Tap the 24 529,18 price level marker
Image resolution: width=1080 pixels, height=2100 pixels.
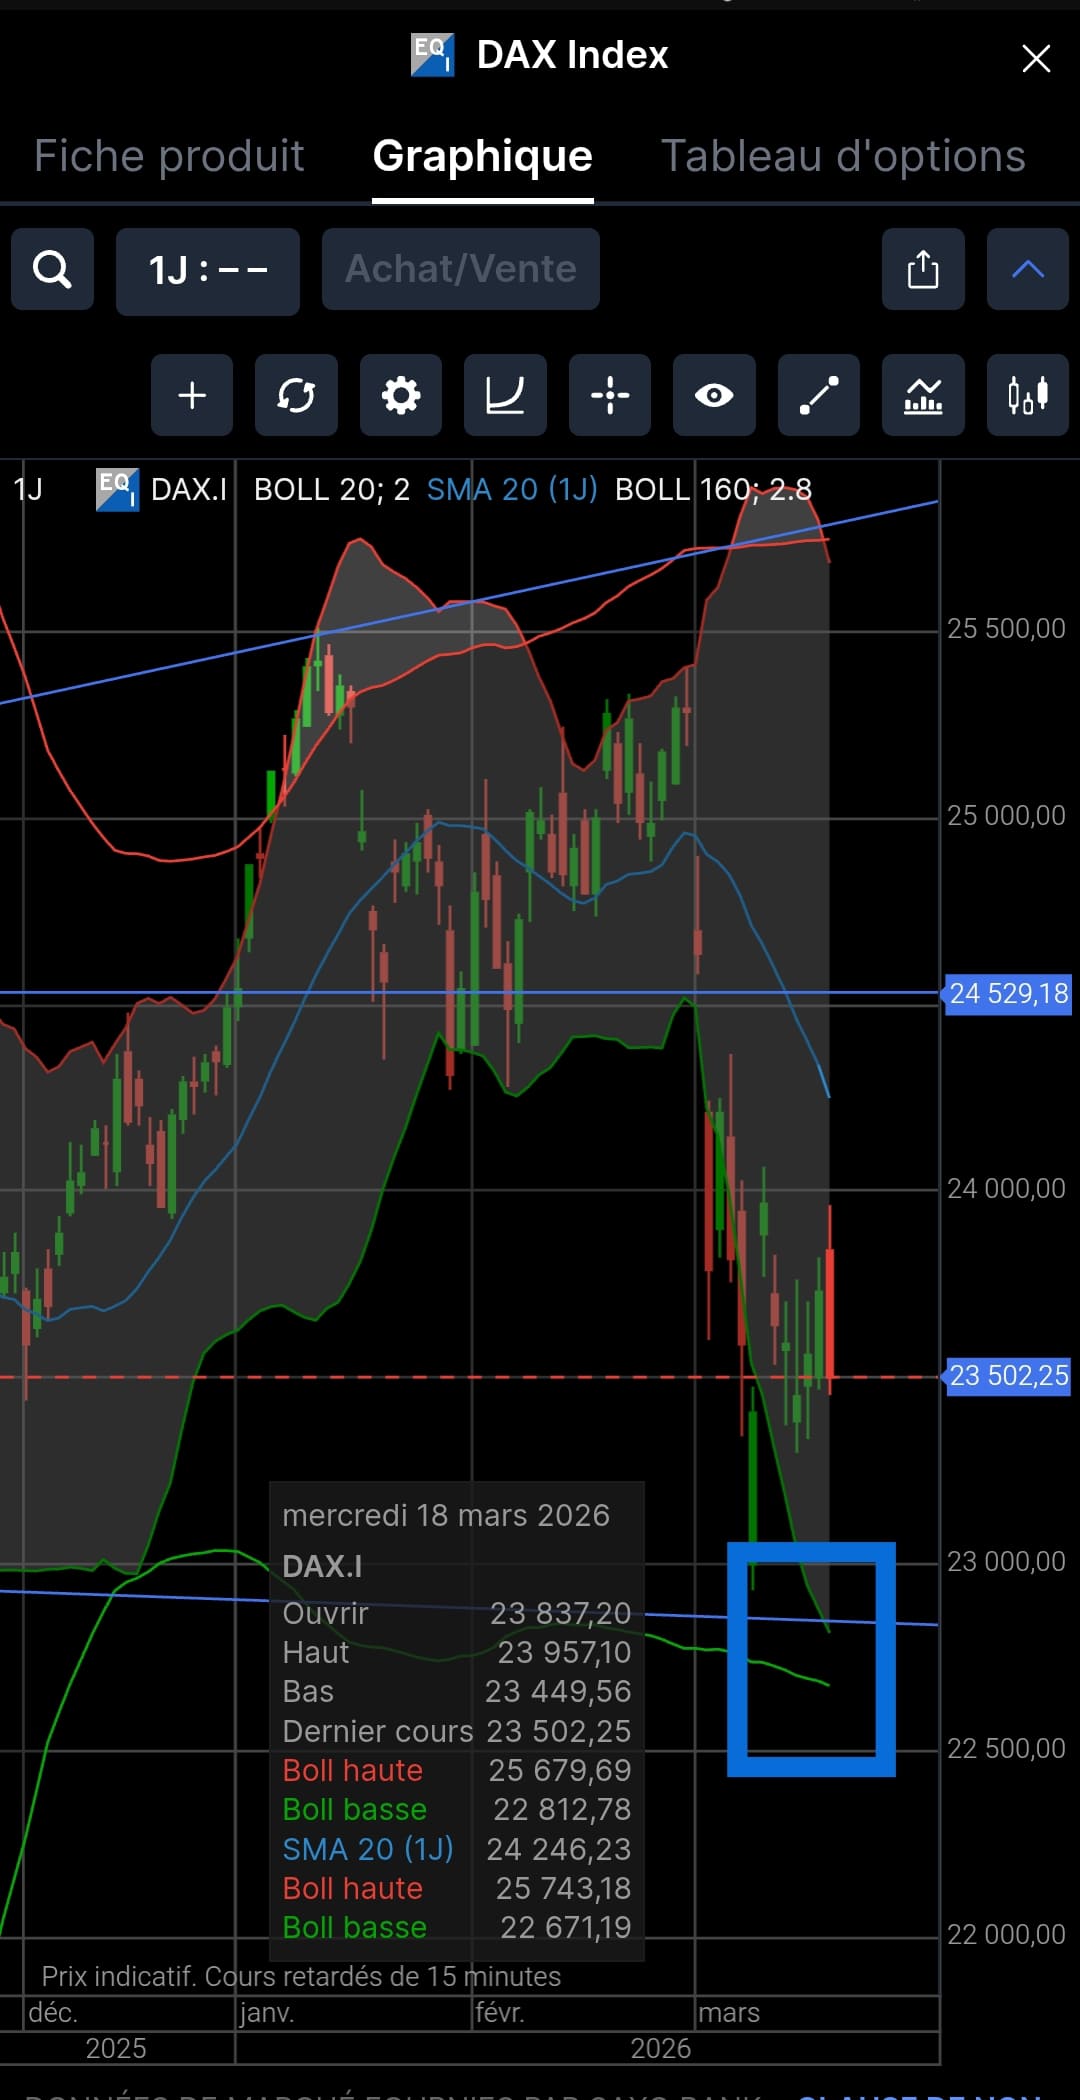tap(1008, 994)
